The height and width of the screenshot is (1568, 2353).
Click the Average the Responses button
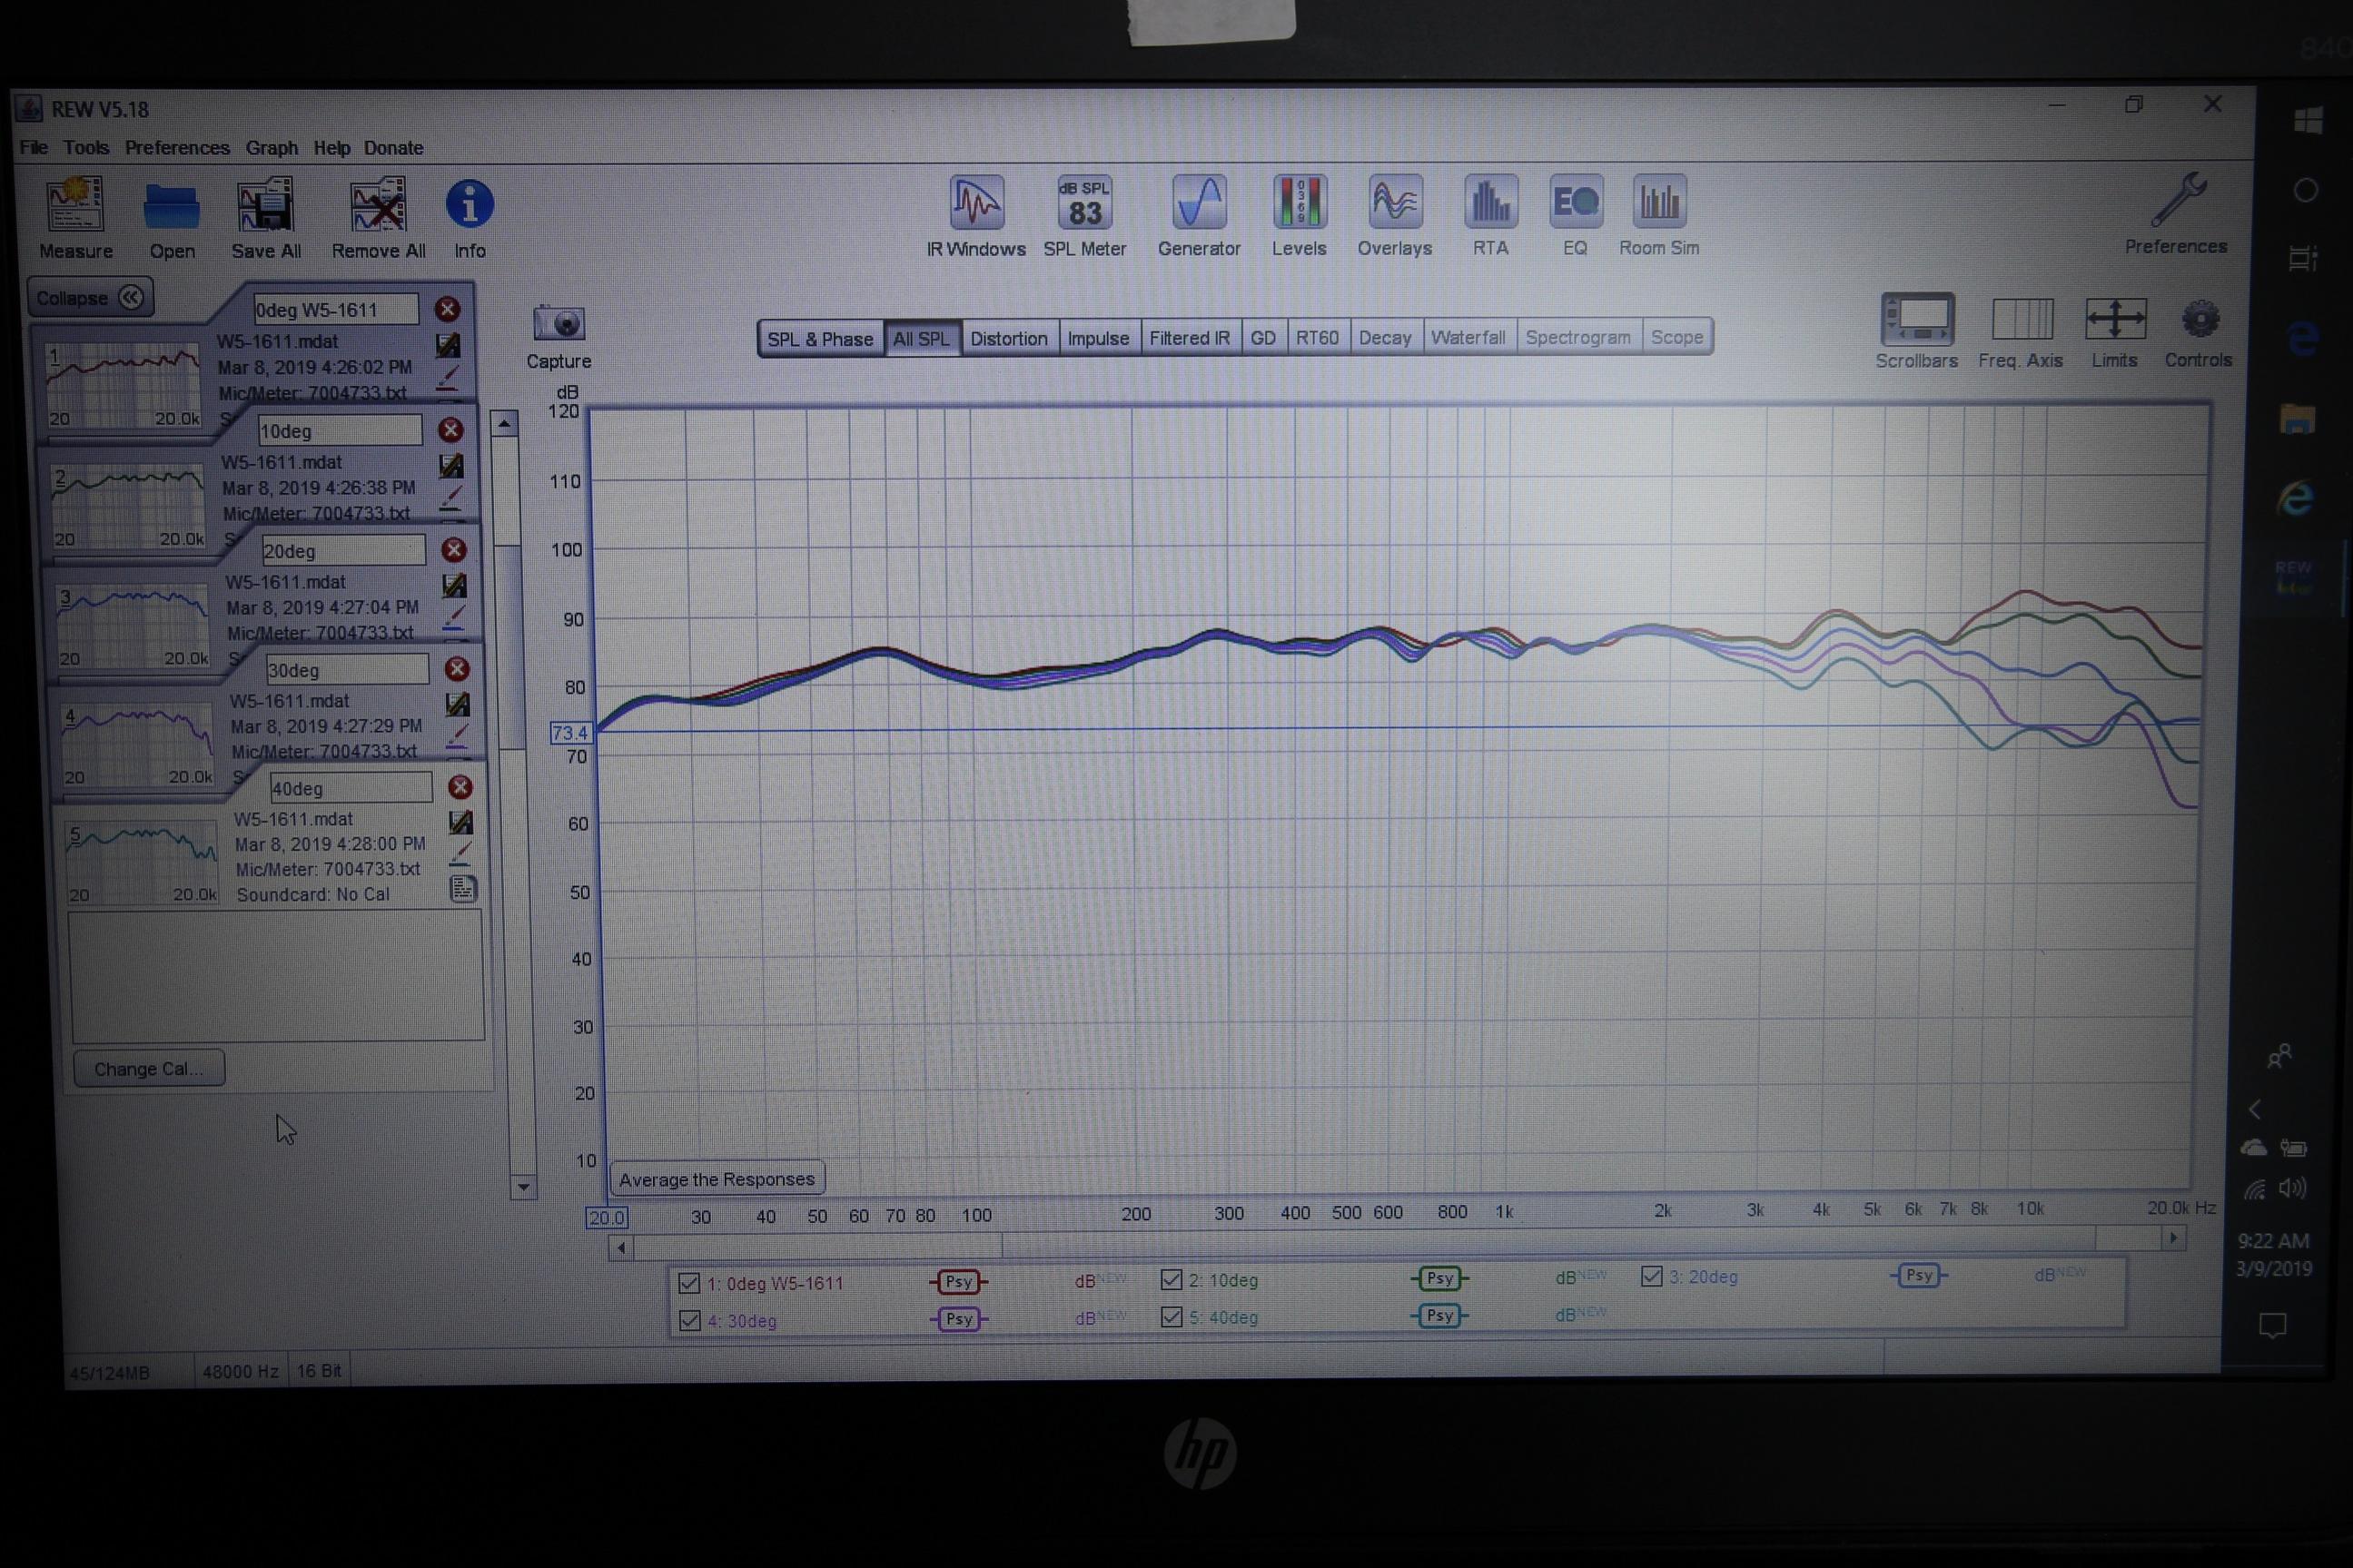point(716,1179)
